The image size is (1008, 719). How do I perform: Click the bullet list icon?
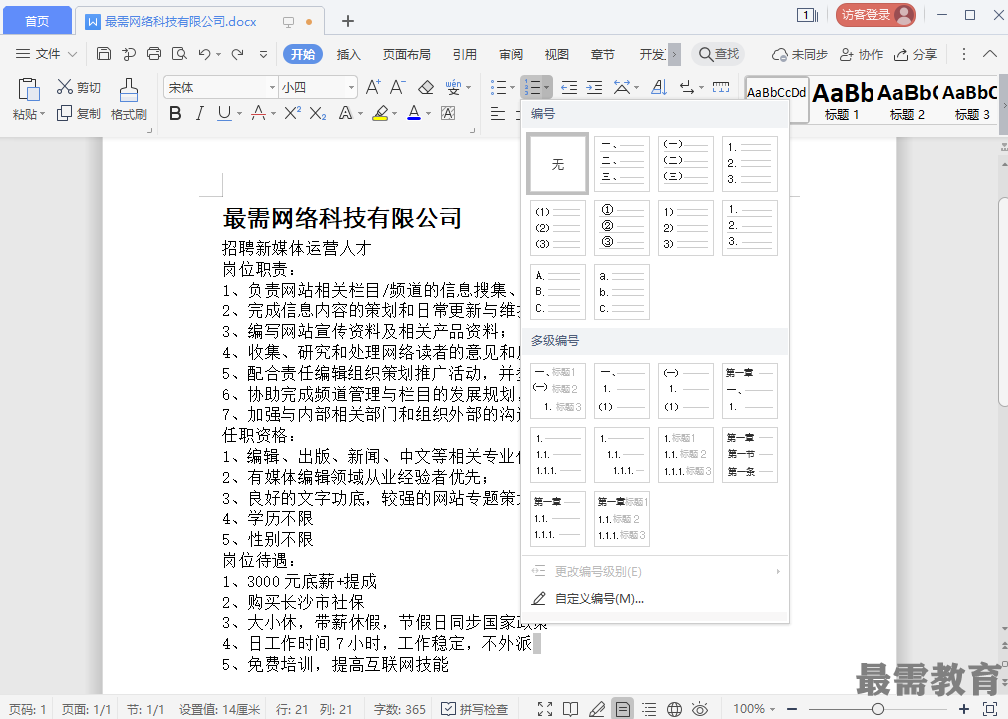[x=498, y=87]
